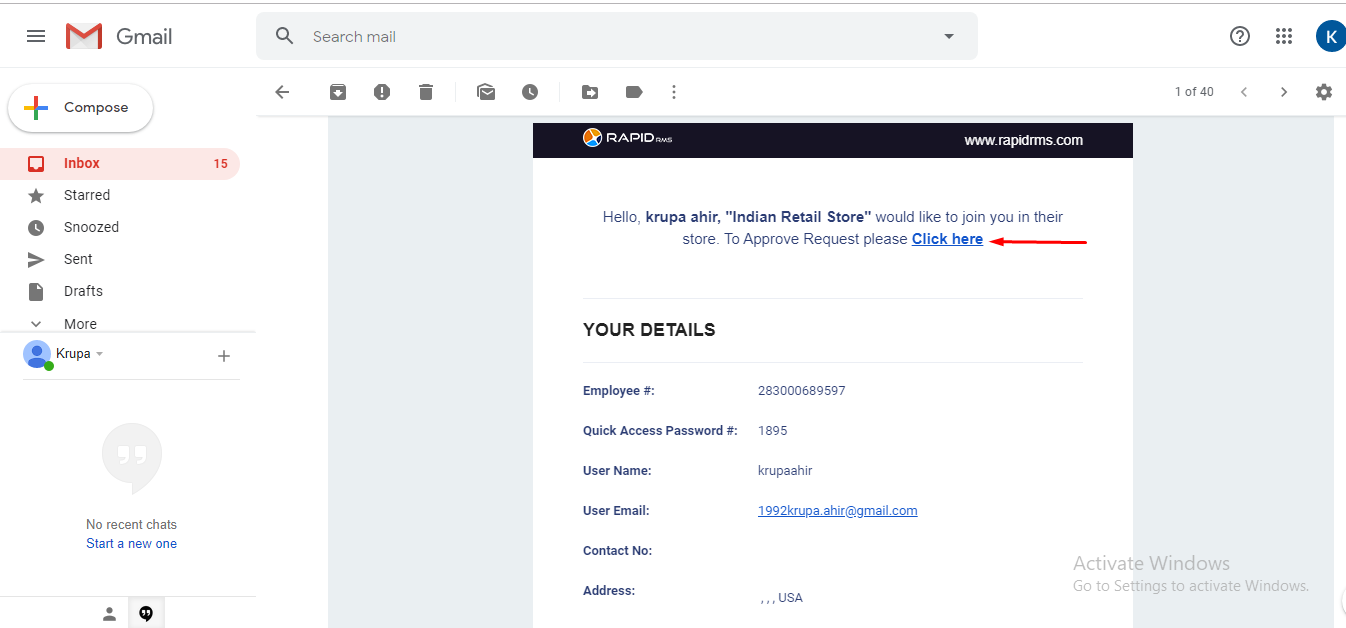Mark the email as unread
The height and width of the screenshot is (628, 1346).
pyautogui.click(x=486, y=92)
